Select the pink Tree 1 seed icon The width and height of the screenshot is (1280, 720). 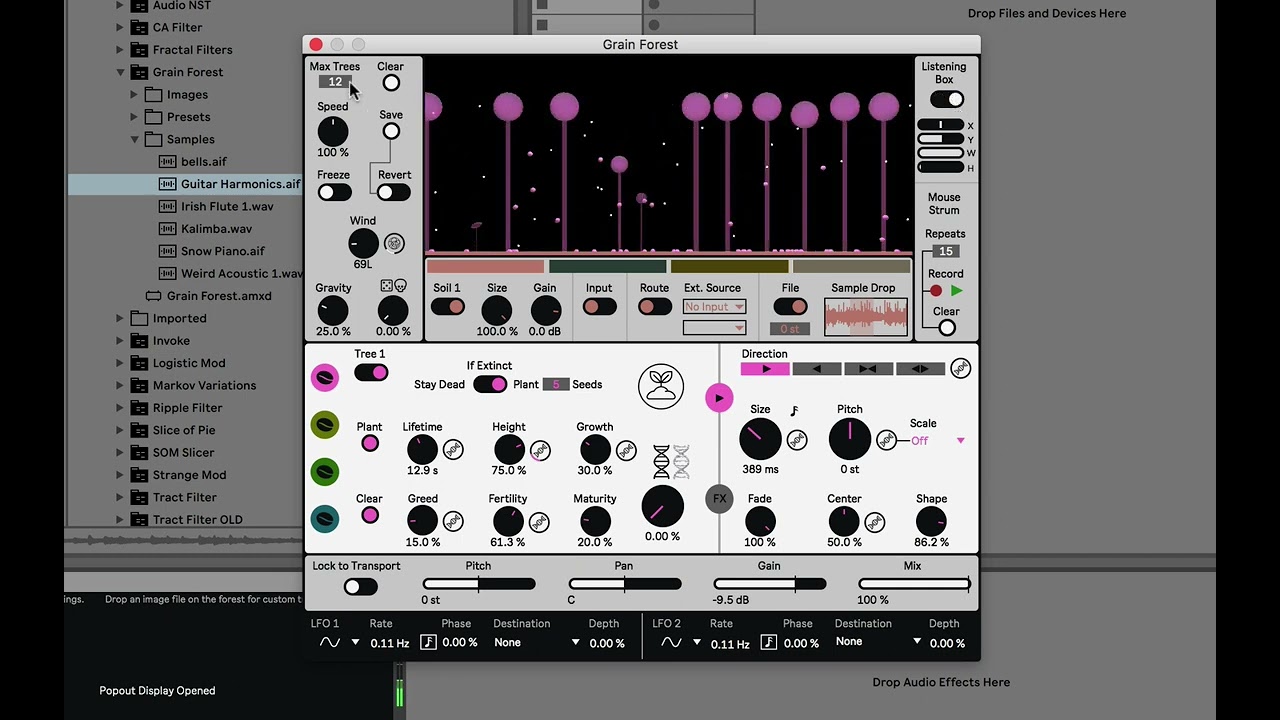point(325,377)
